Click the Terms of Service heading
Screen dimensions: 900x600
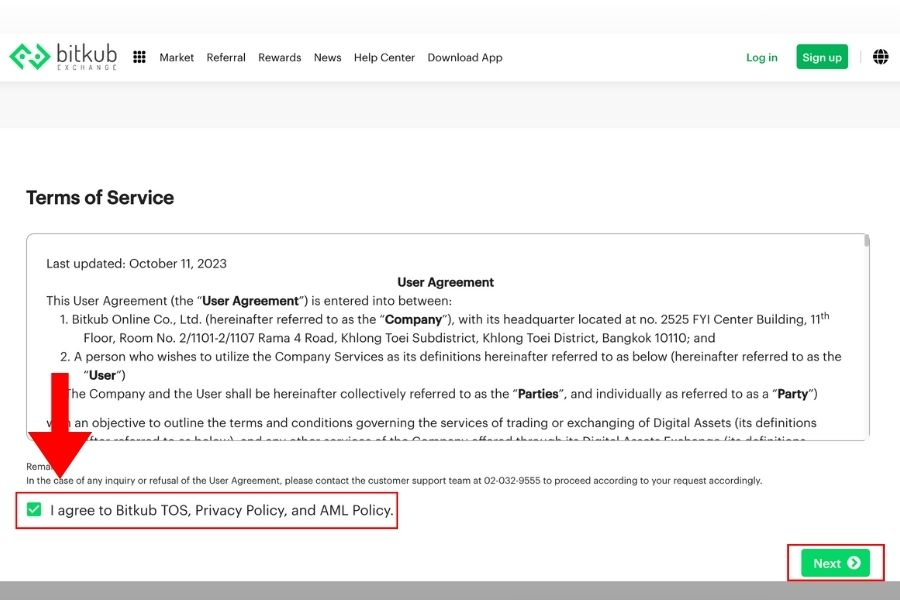(x=100, y=198)
